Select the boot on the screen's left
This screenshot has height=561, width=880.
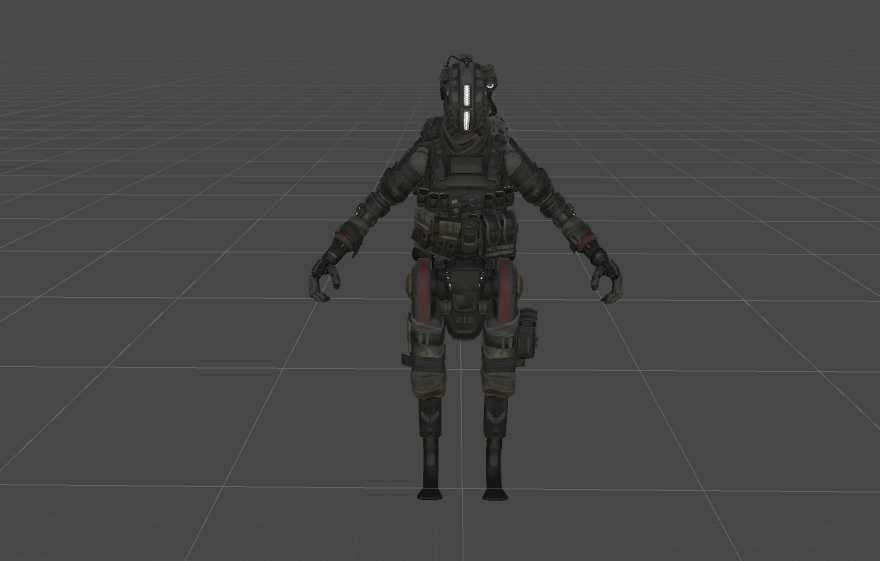430,472
